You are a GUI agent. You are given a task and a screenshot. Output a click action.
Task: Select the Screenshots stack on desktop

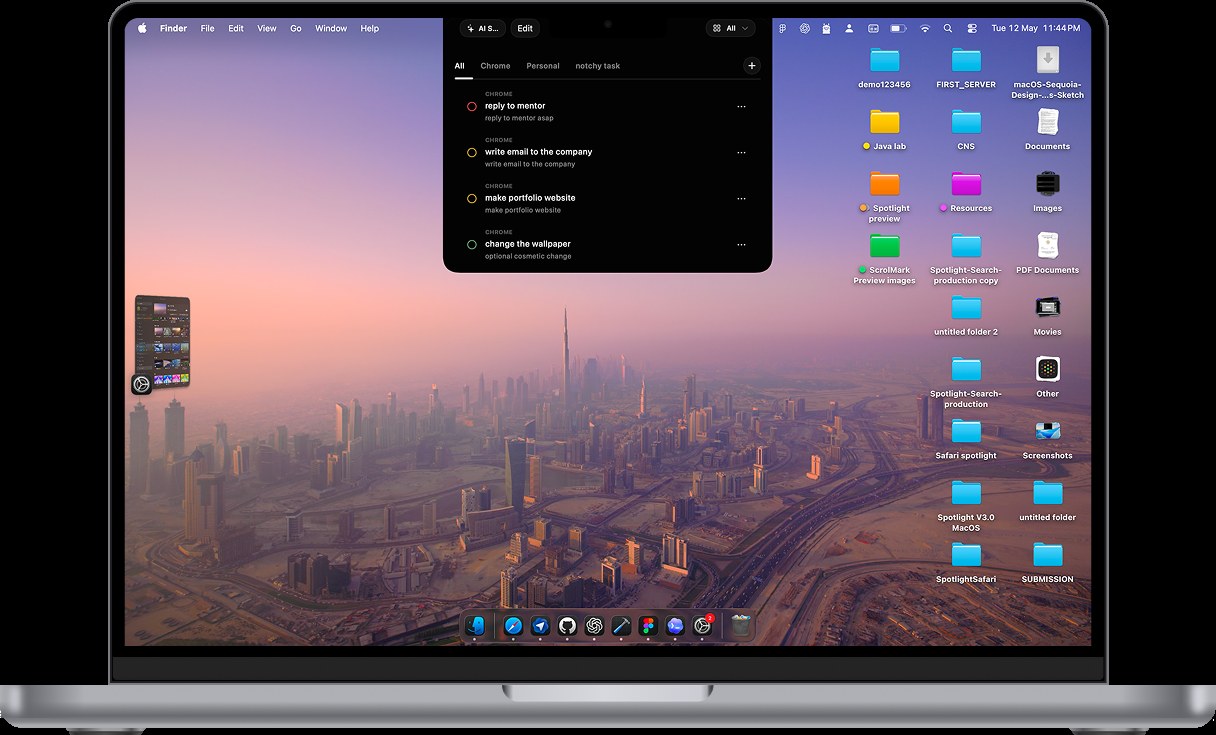coord(1047,439)
